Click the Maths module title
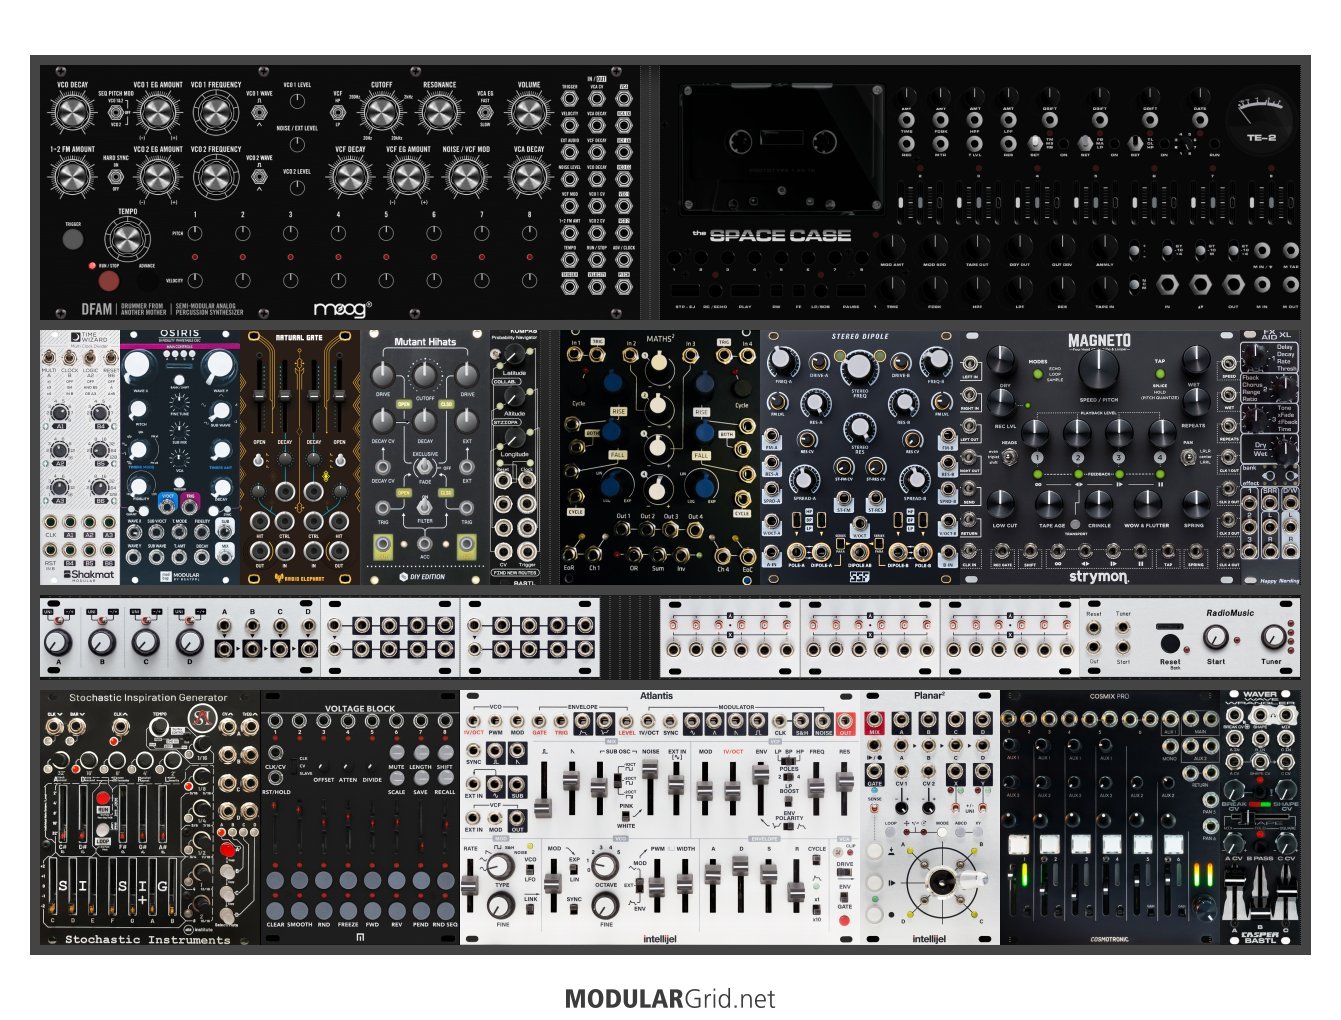 [x=660, y=339]
